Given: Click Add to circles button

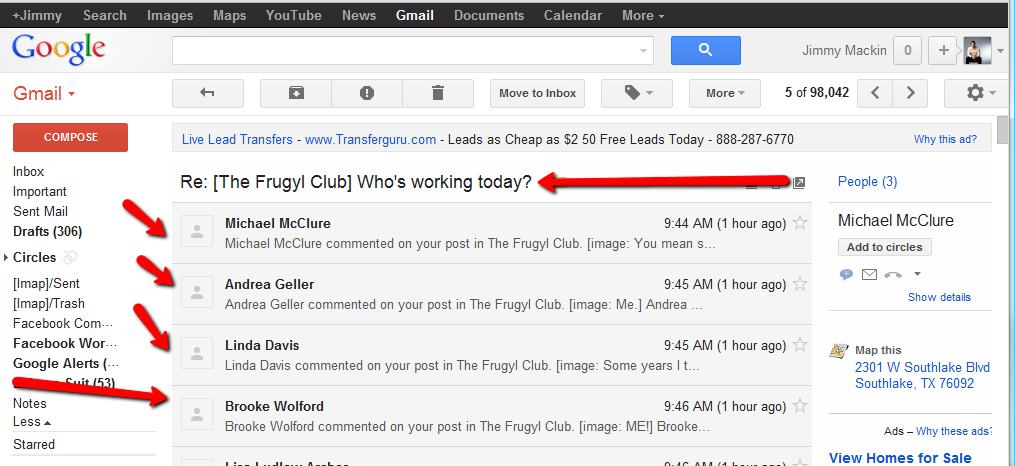Looking at the screenshot, I should click(884, 247).
